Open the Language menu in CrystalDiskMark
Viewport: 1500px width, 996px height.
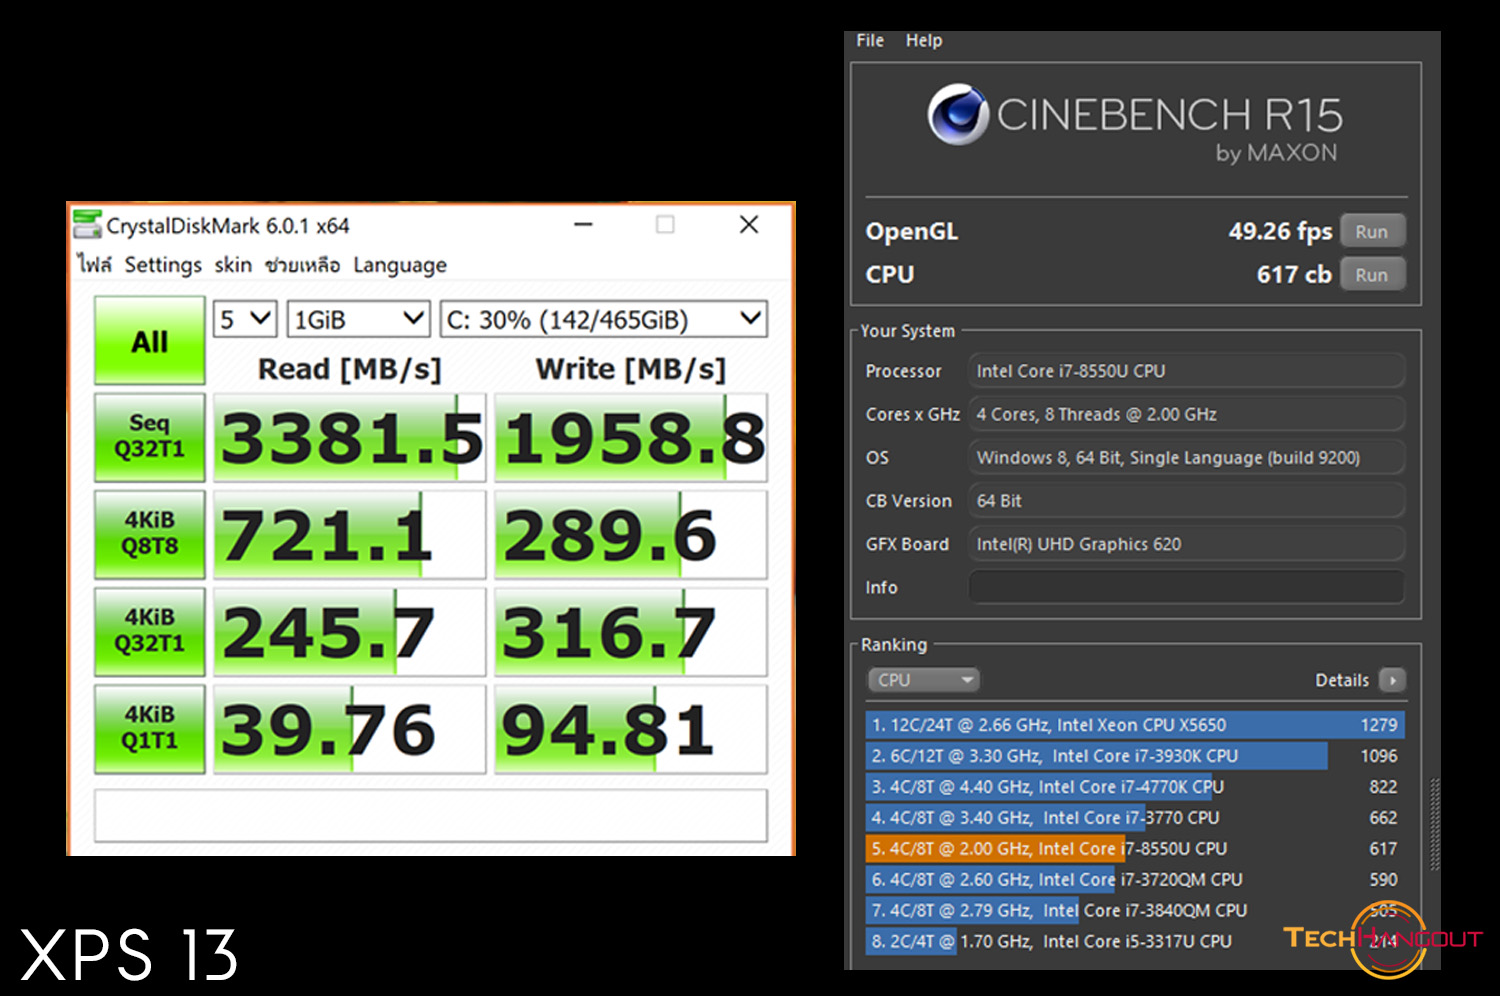point(400,265)
